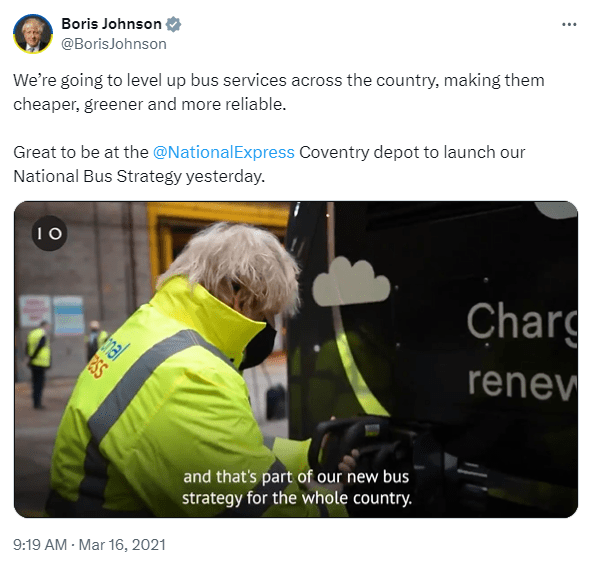Screen dimensions: 595x563
Task: Click the 'renew' lettering on the bus
Action: point(522,382)
